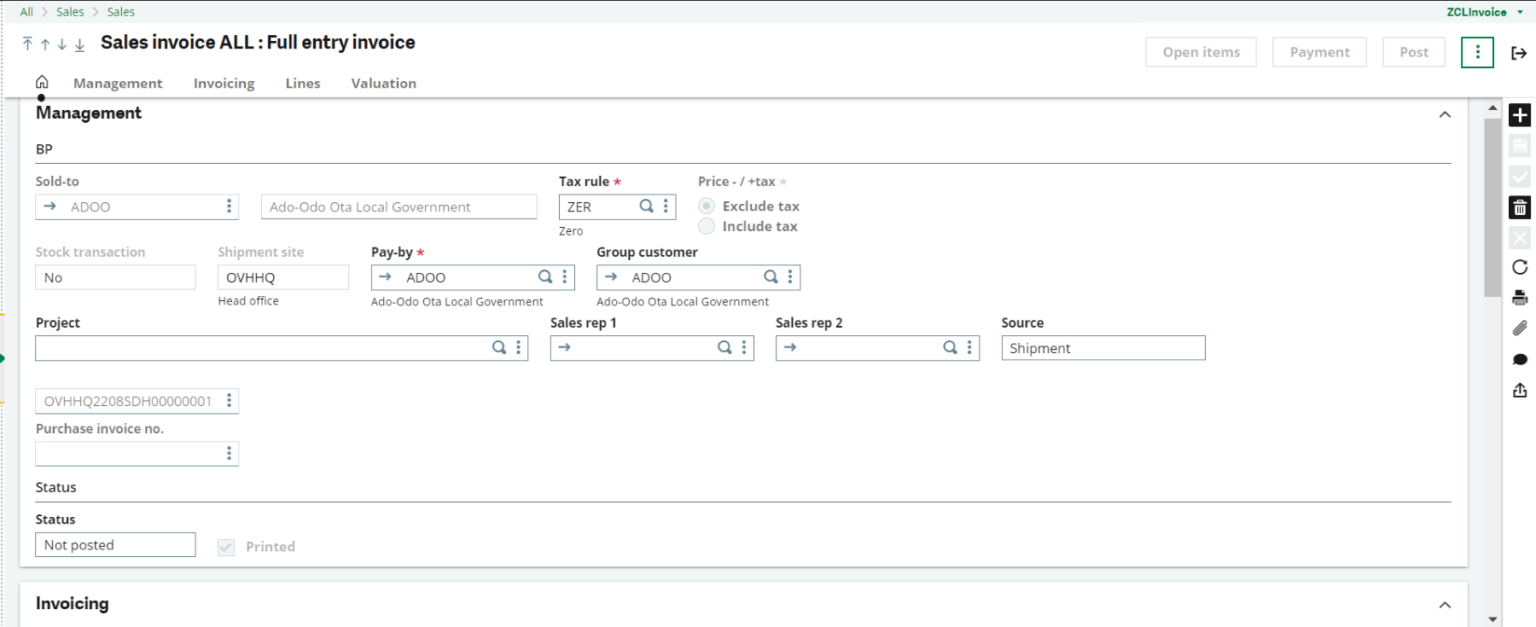Click the Sold-to jump arrow icon

50,207
